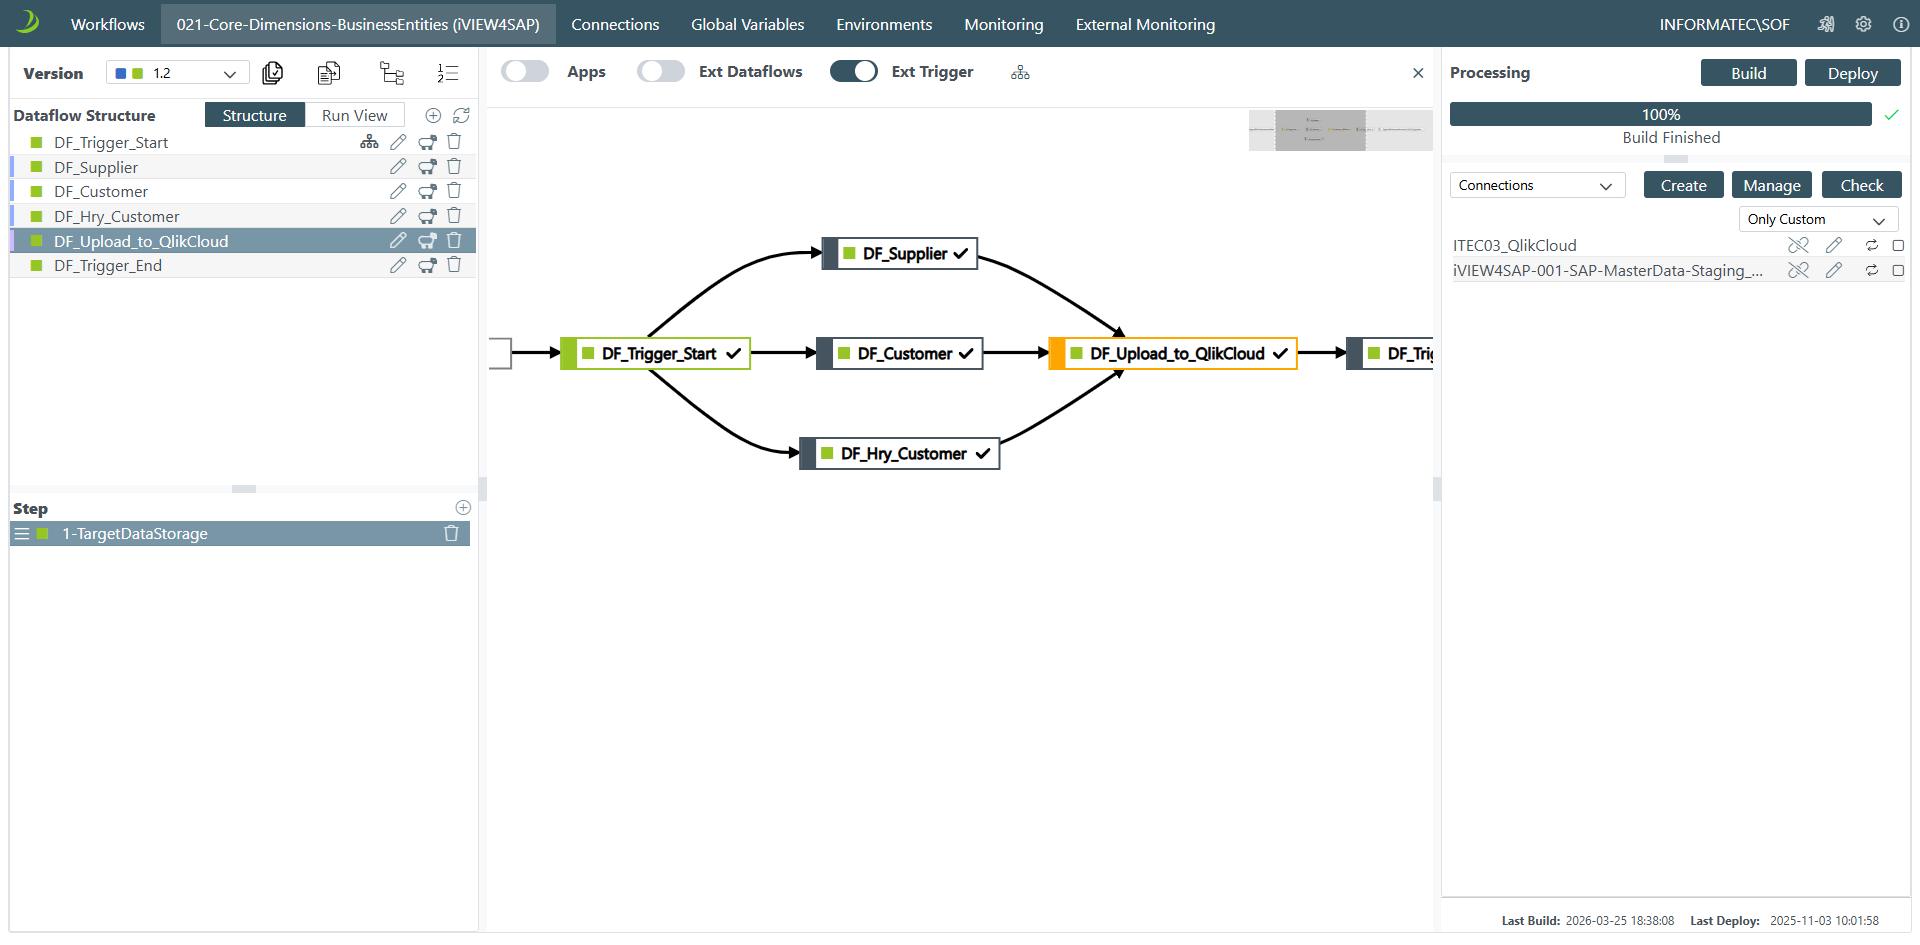
Task: Delete the 1-TargetDataStorage step
Action: coord(451,534)
